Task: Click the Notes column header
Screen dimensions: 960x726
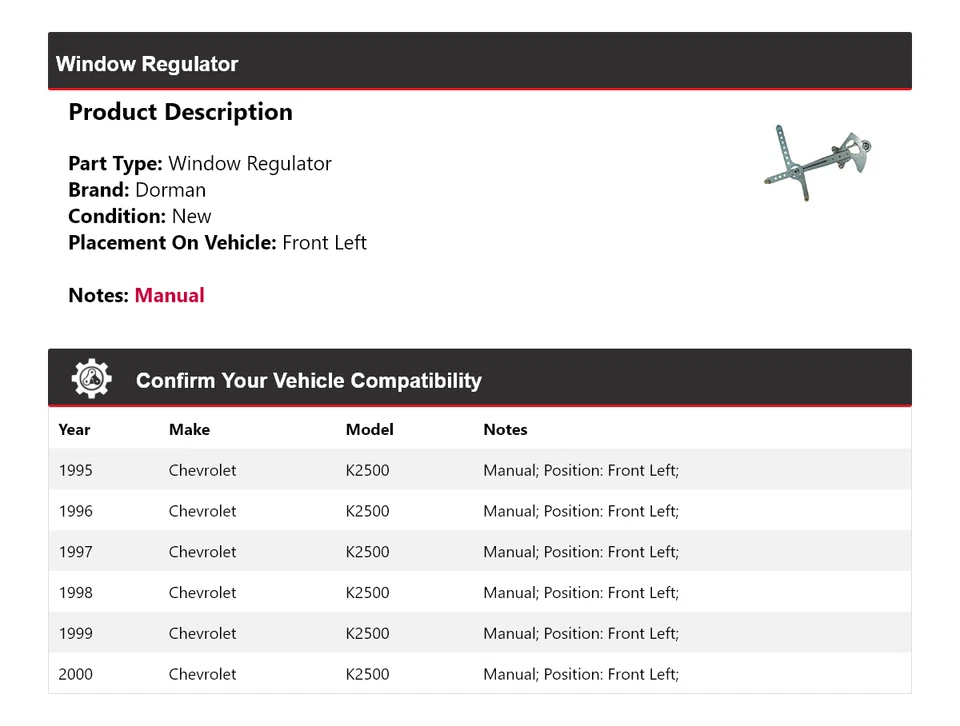Action: point(505,429)
